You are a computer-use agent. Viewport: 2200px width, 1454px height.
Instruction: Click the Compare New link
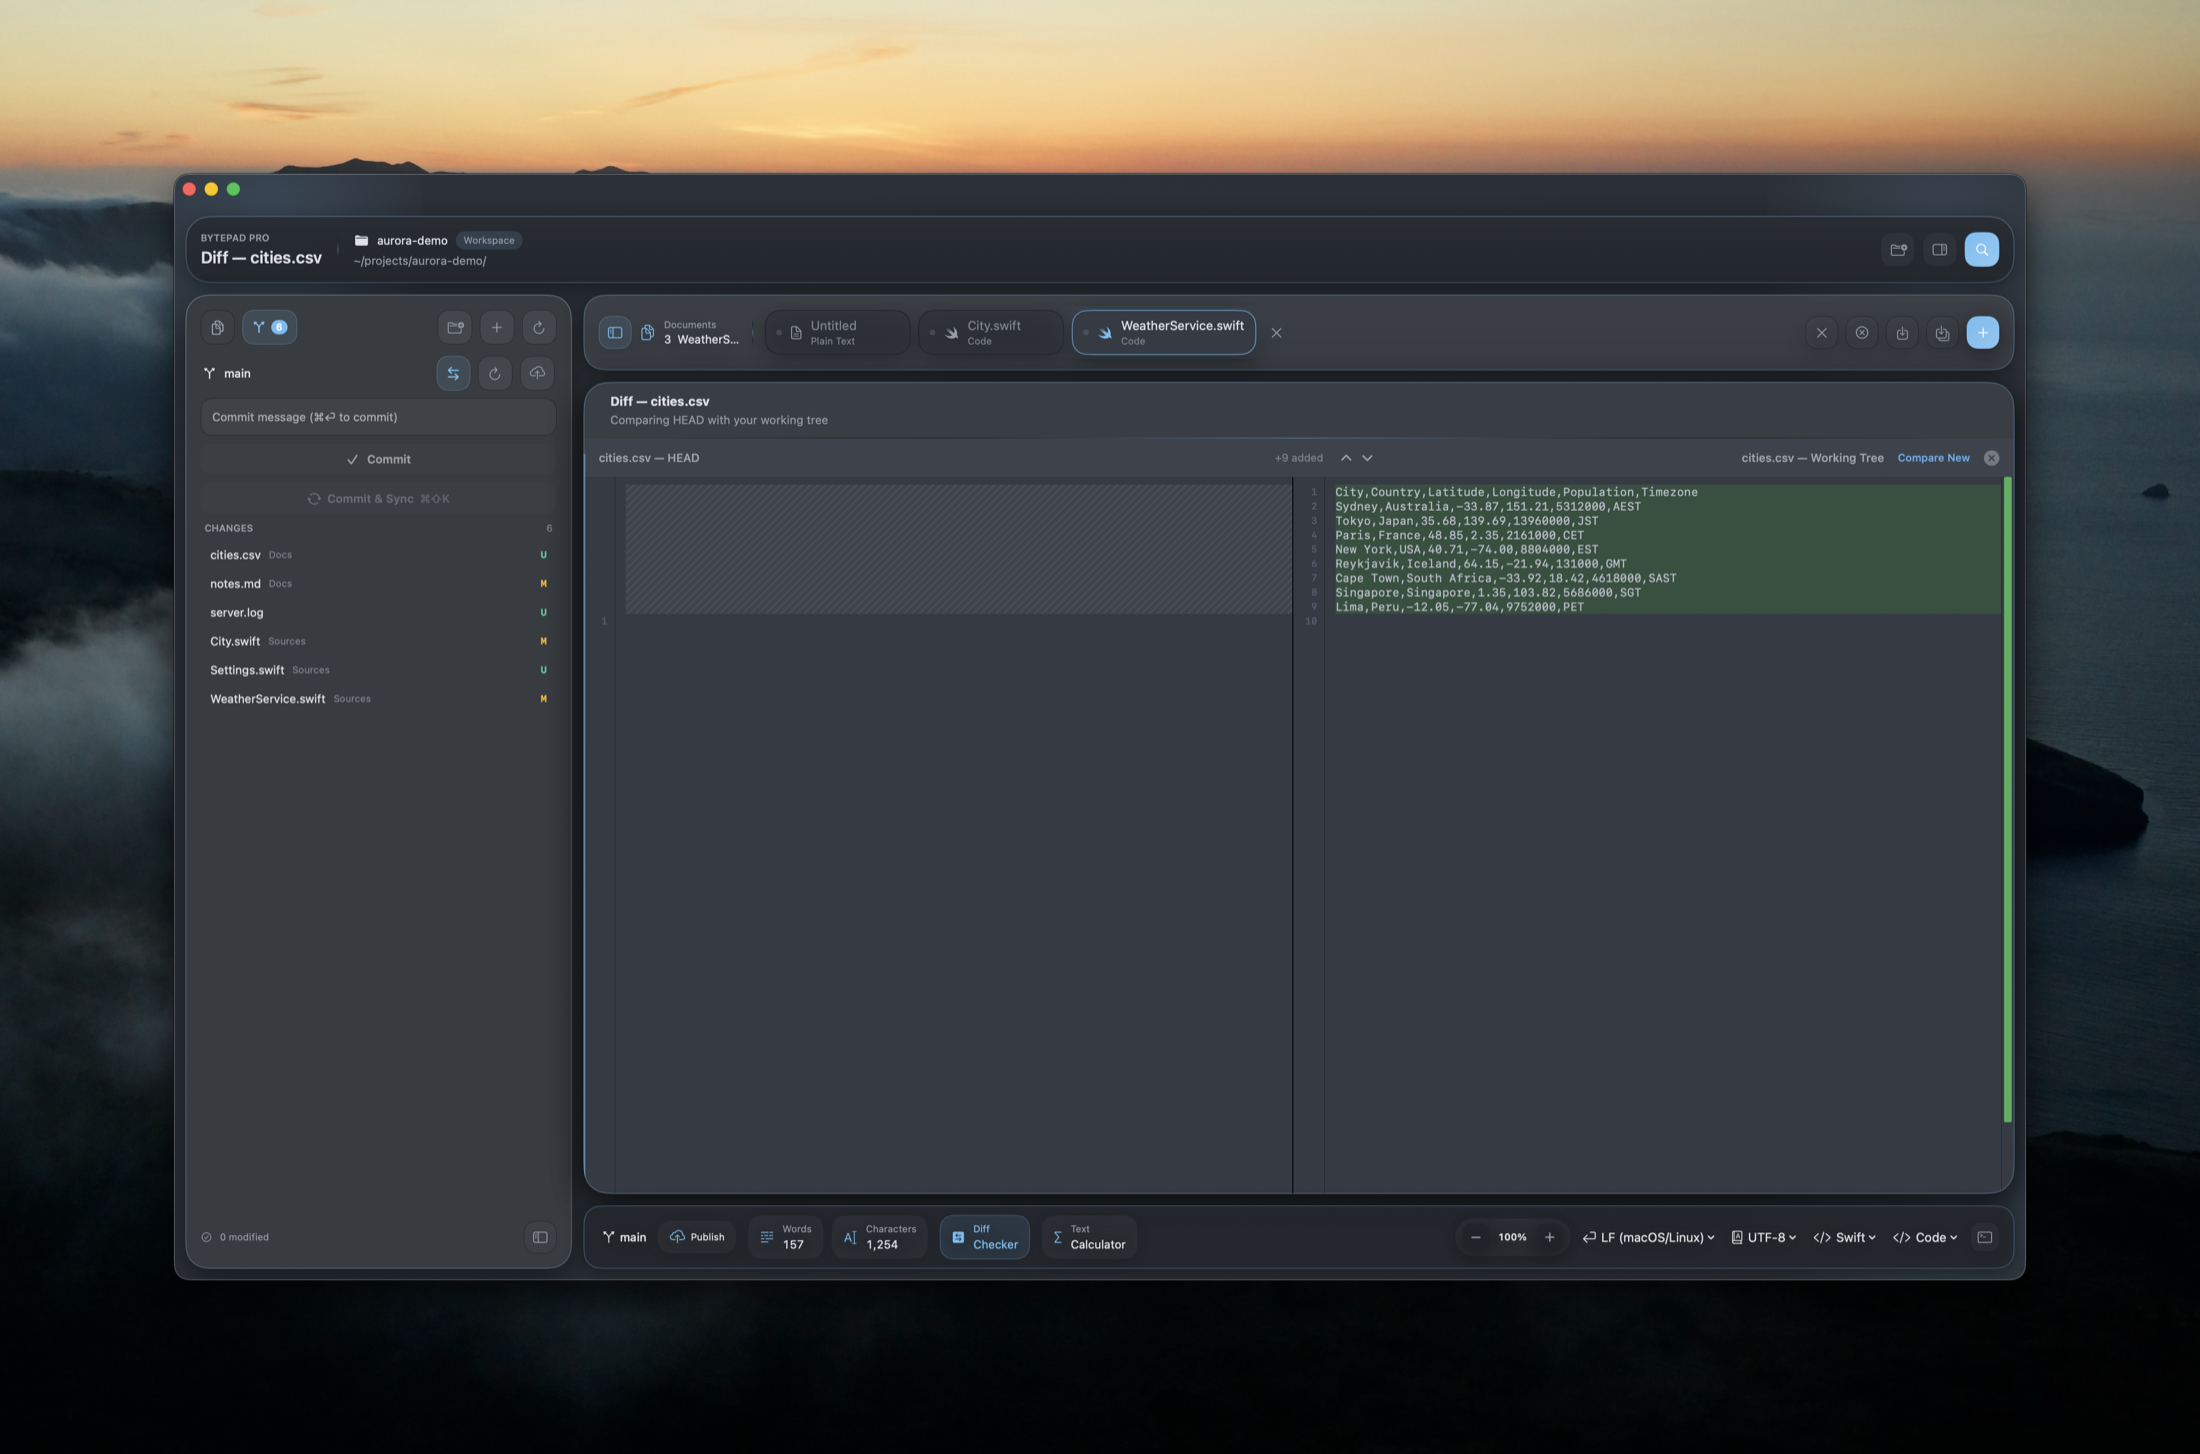pyautogui.click(x=1933, y=458)
